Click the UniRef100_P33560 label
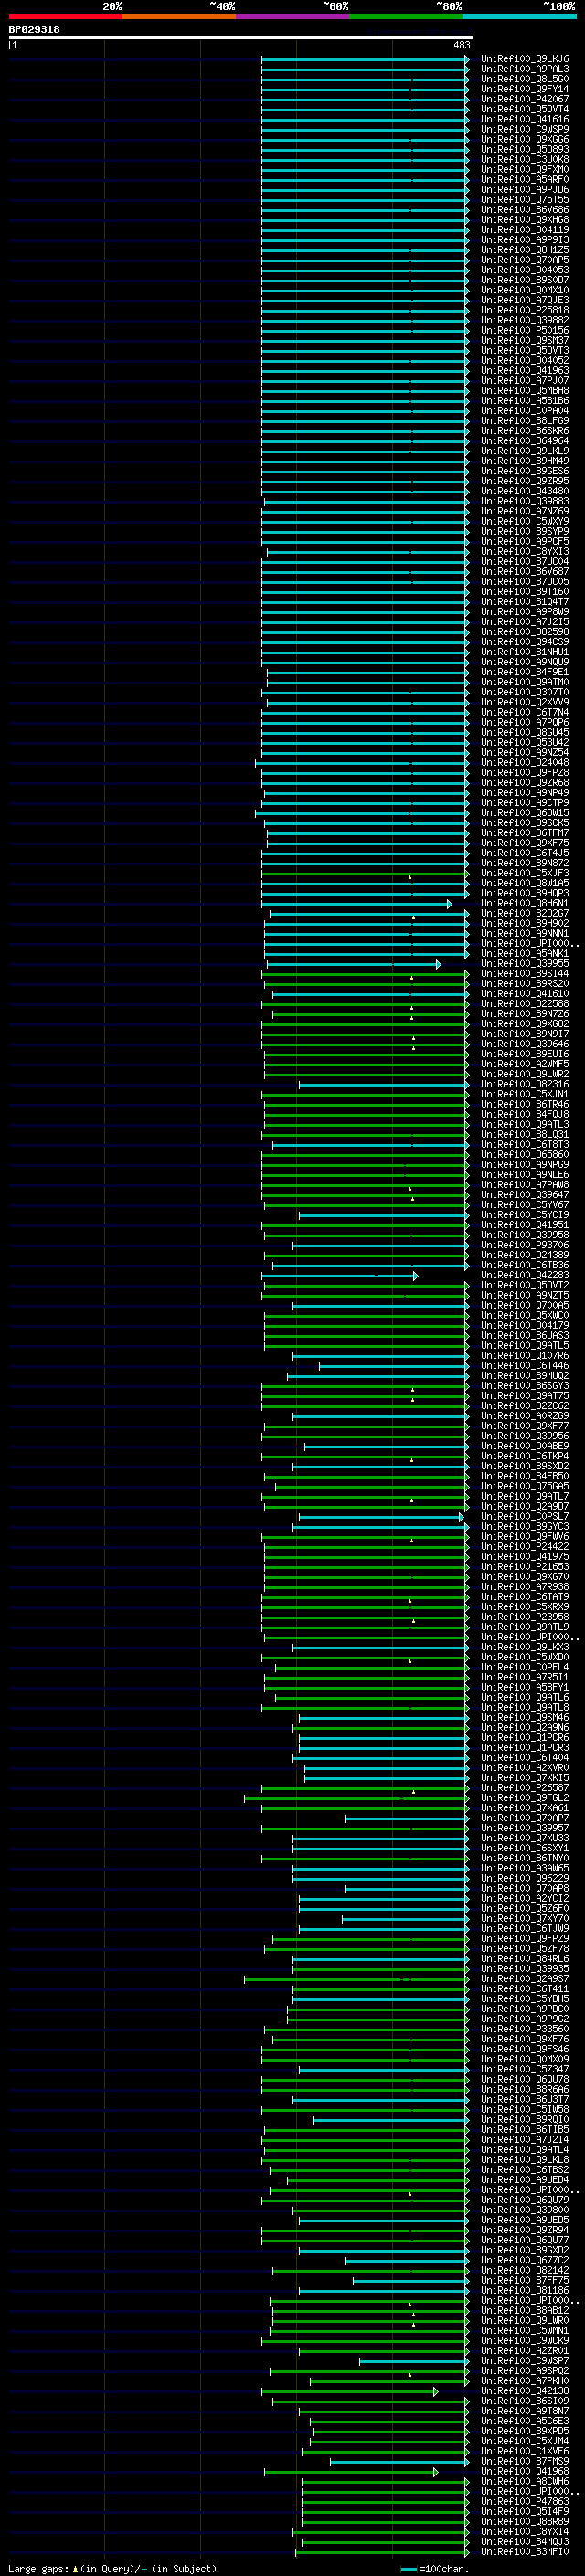Image resolution: width=585 pixels, height=2576 pixels. (x=524, y=2030)
